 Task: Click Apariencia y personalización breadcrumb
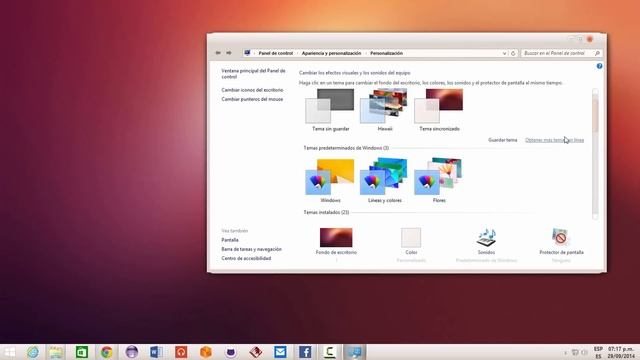[331, 53]
